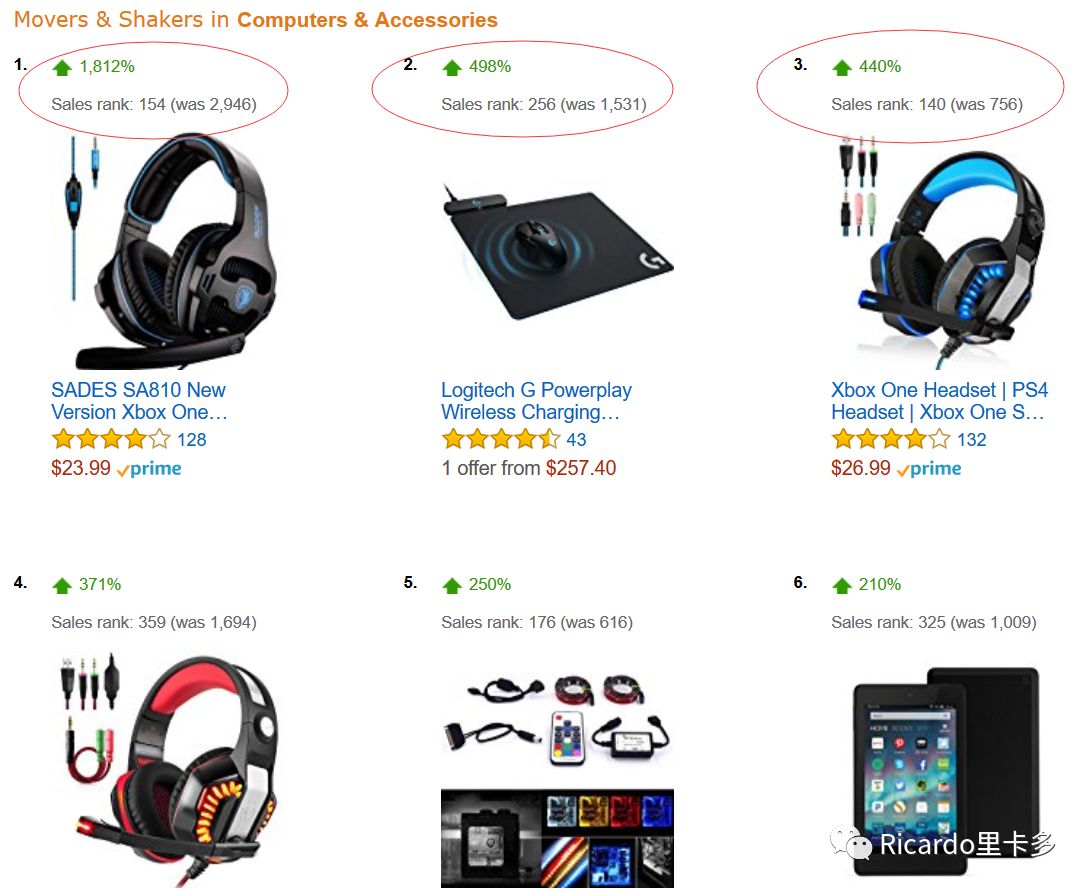
Task: Click the green up arrow beside 250%
Action: [x=452, y=585]
